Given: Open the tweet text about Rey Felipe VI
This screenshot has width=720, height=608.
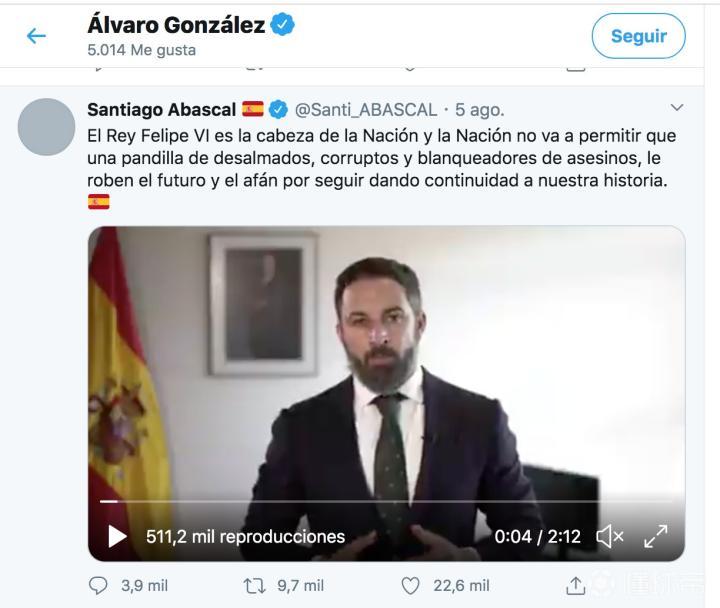Looking at the screenshot, I should [381, 158].
